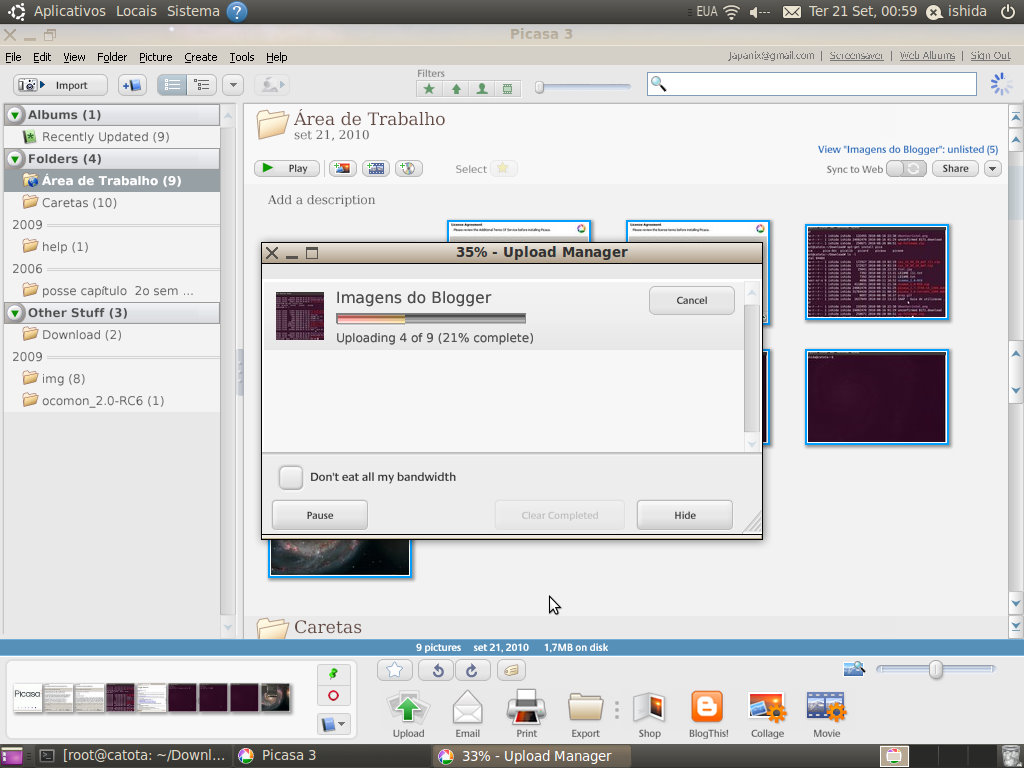Collapse the Folders section

[15, 159]
